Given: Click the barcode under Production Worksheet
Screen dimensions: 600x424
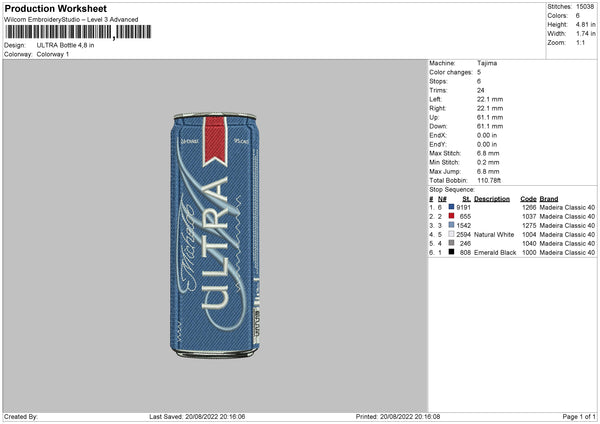Looking at the screenshot, I should pyautogui.click(x=78, y=32).
